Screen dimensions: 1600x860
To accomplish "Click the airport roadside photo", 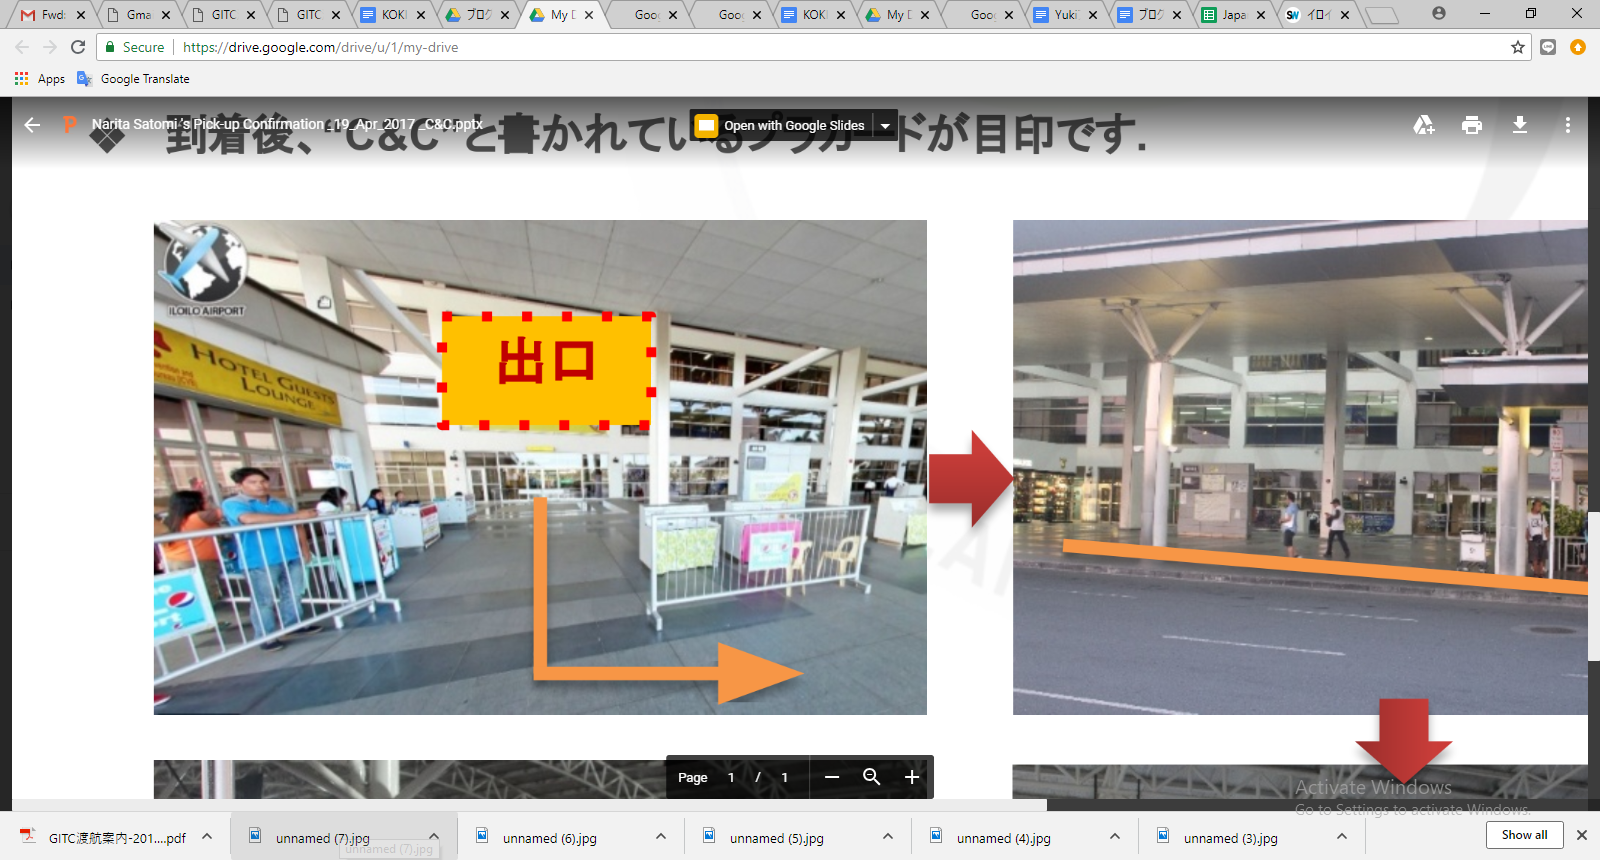I will coord(1300,467).
